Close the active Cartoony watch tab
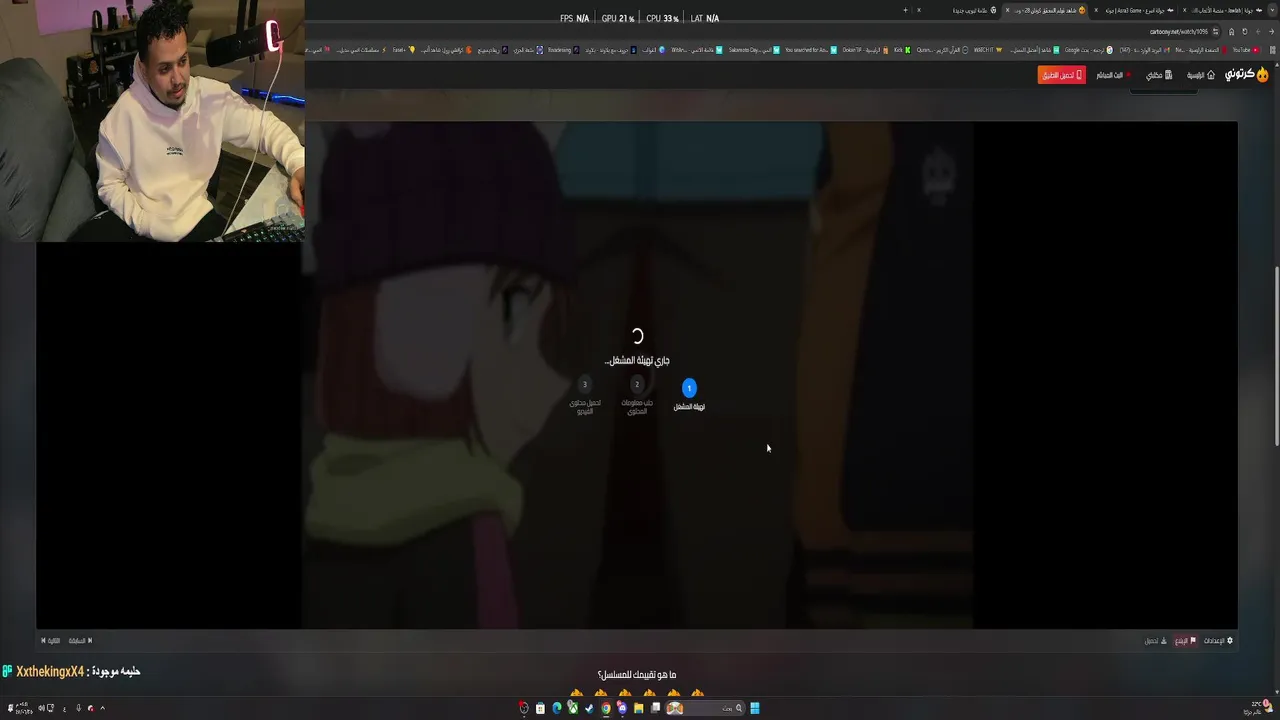The image size is (1280, 720). [1007, 10]
